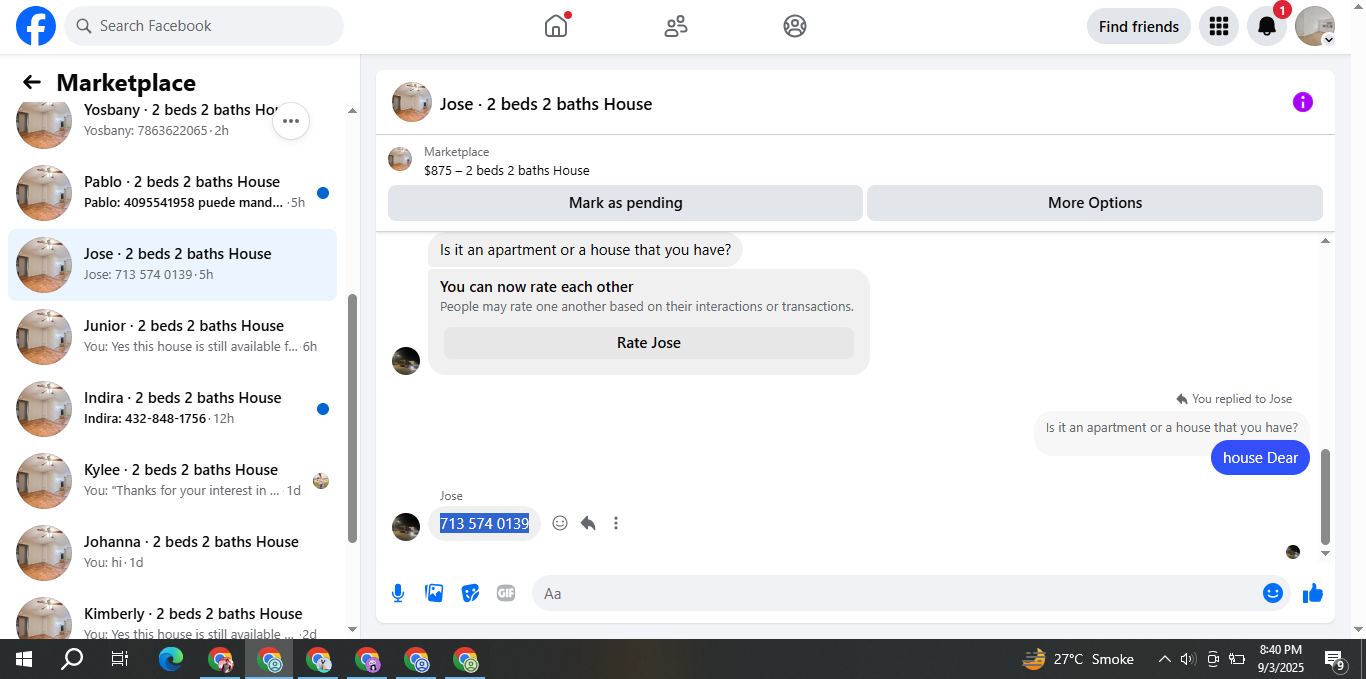Open more actions for Jose's message
Image resolution: width=1366 pixels, height=679 pixels.
click(x=616, y=523)
